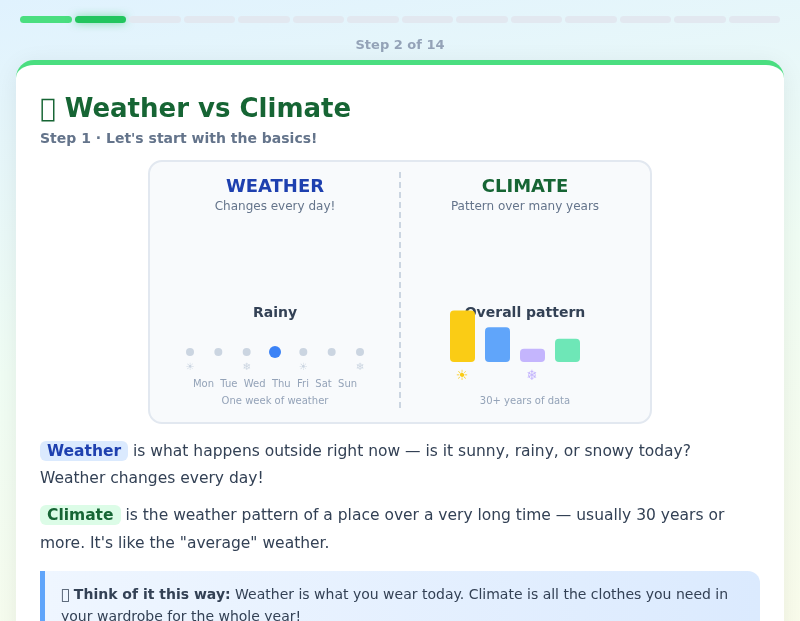
Task: Select Thursday's highlighted weather dot
Action: pyautogui.click(x=274, y=352)
